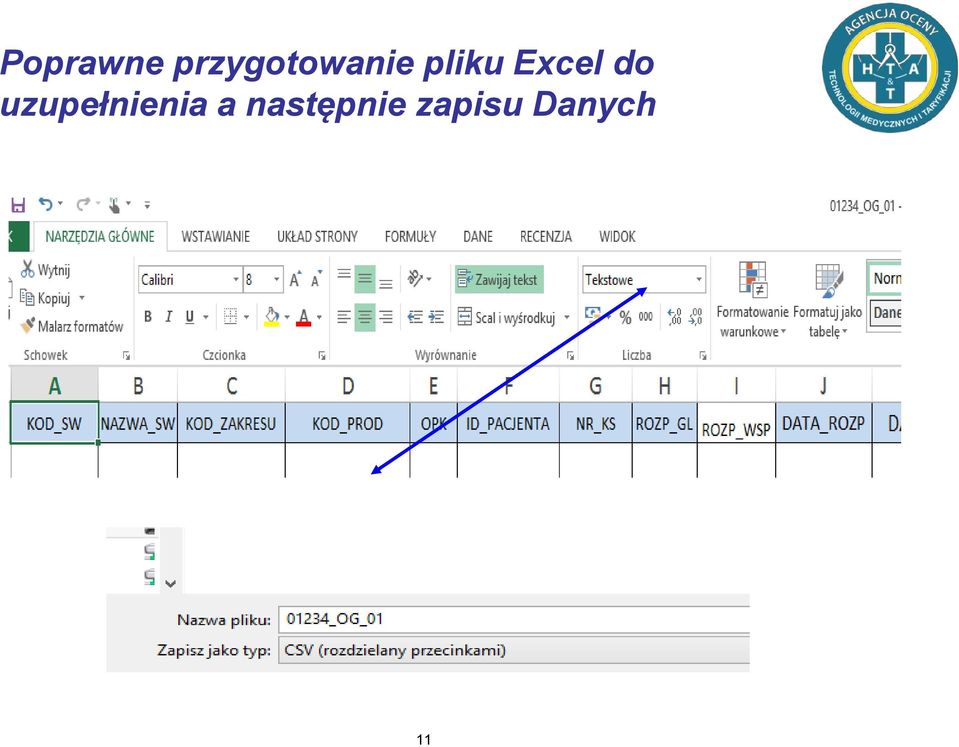Toggle Underline formatting

coord(190,316)
